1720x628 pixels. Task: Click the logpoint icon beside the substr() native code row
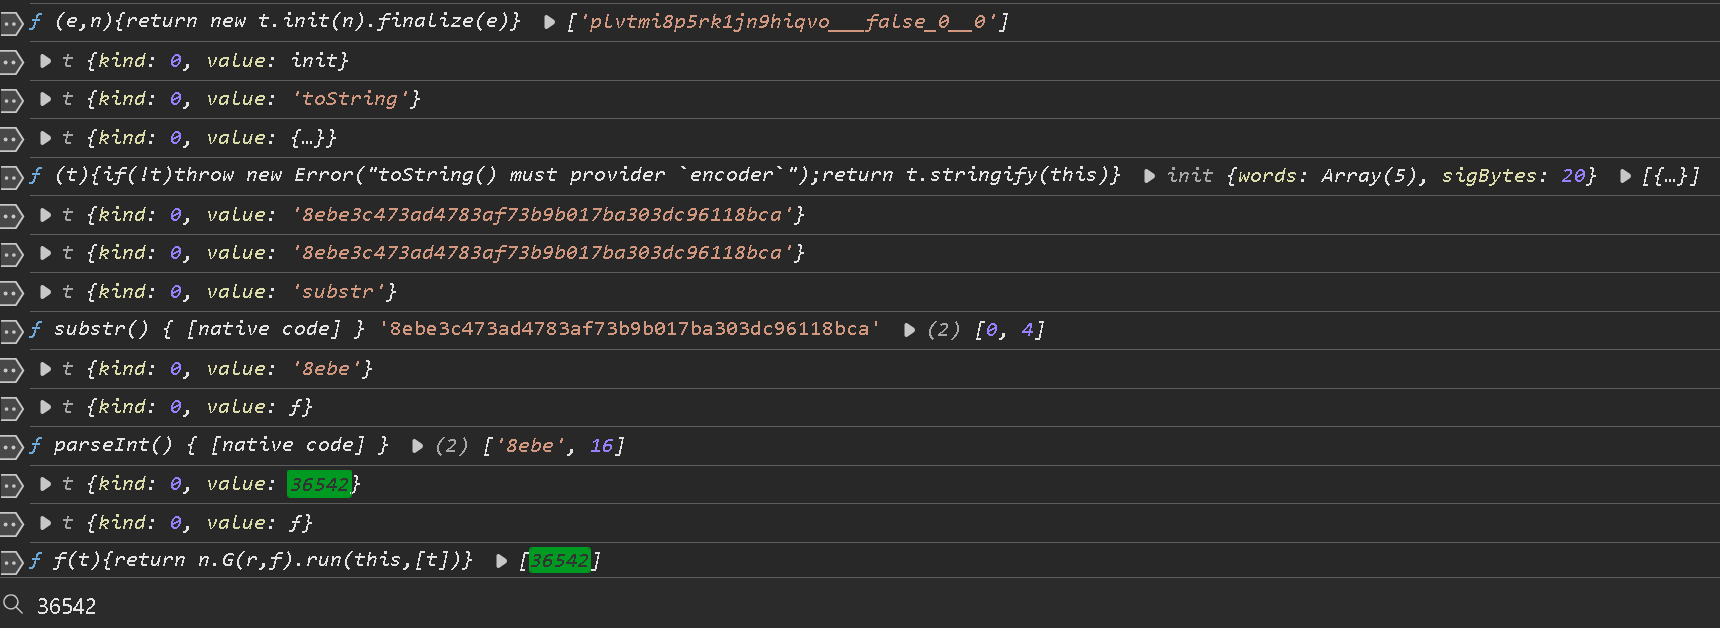(x=11, y=331)
